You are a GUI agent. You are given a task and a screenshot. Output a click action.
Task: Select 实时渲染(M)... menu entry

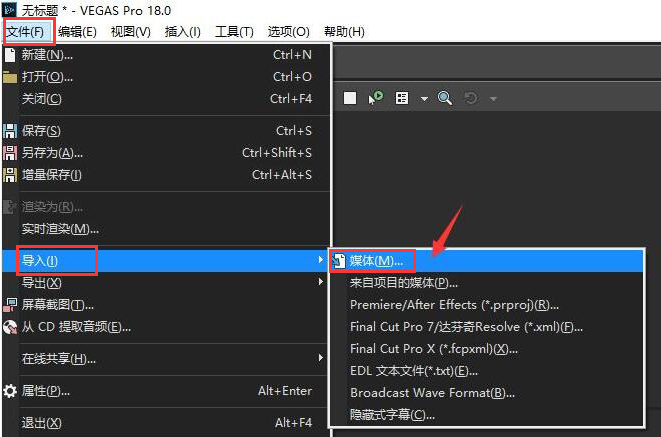pyautogui.click(x=166, y=229)
